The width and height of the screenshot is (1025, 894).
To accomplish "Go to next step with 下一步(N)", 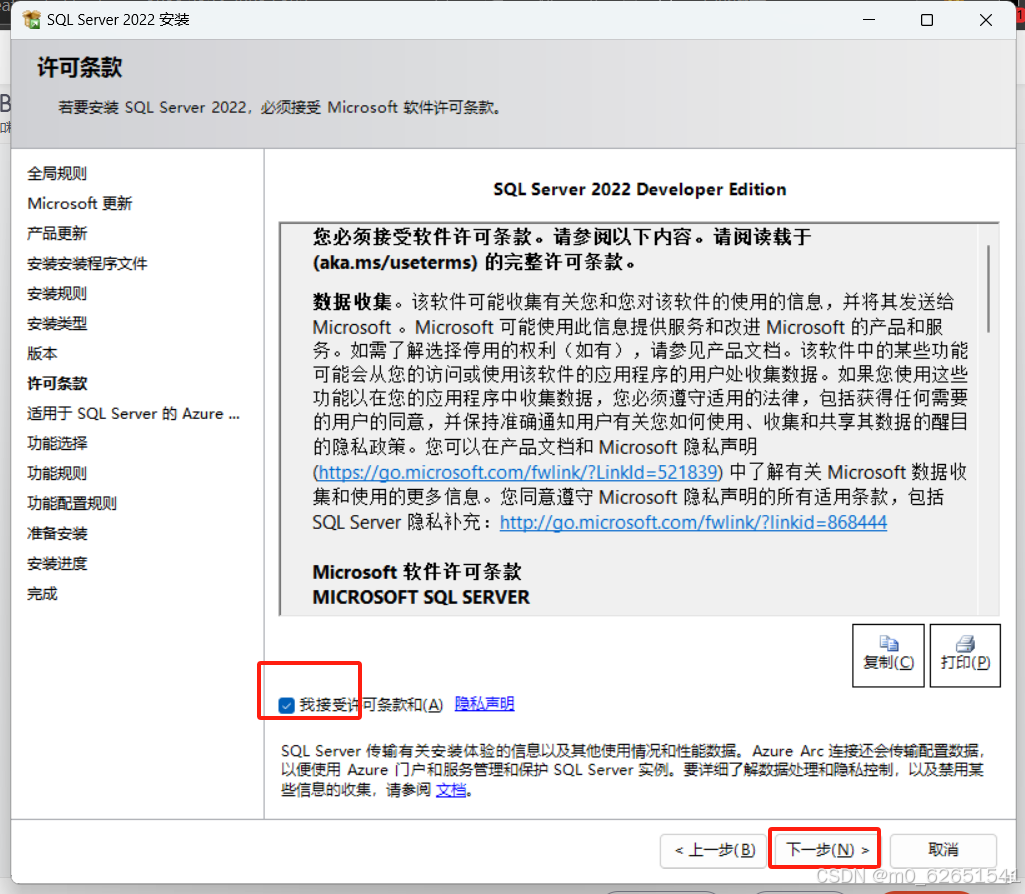I will (x=825, y=850).
